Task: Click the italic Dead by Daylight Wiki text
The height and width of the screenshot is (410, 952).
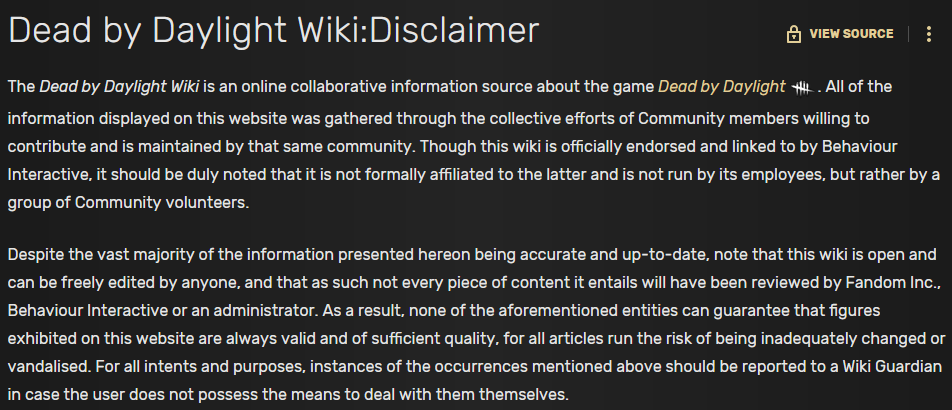Action: 119,87
